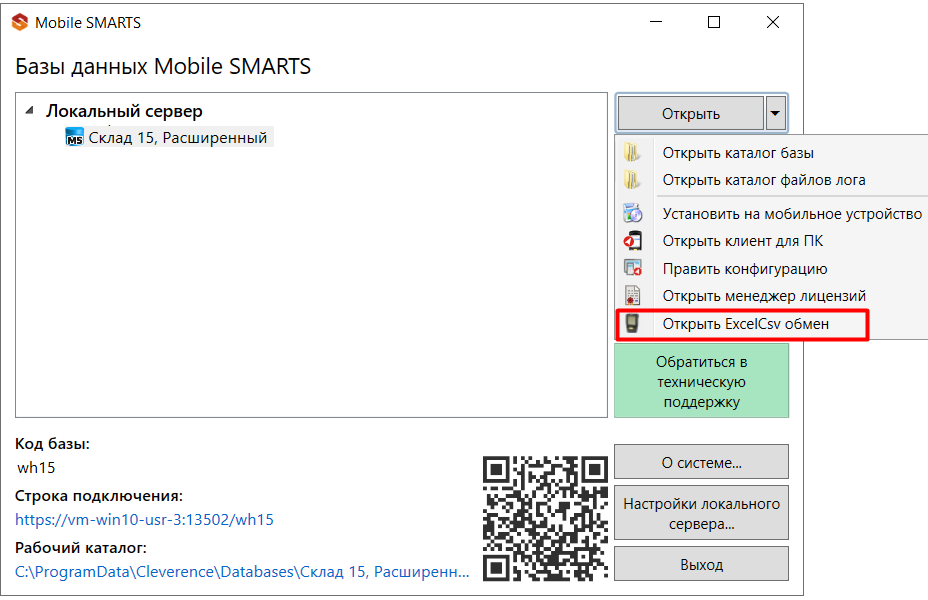Click folder icon next to Открыть каталог файлов лога

point(632,180)
